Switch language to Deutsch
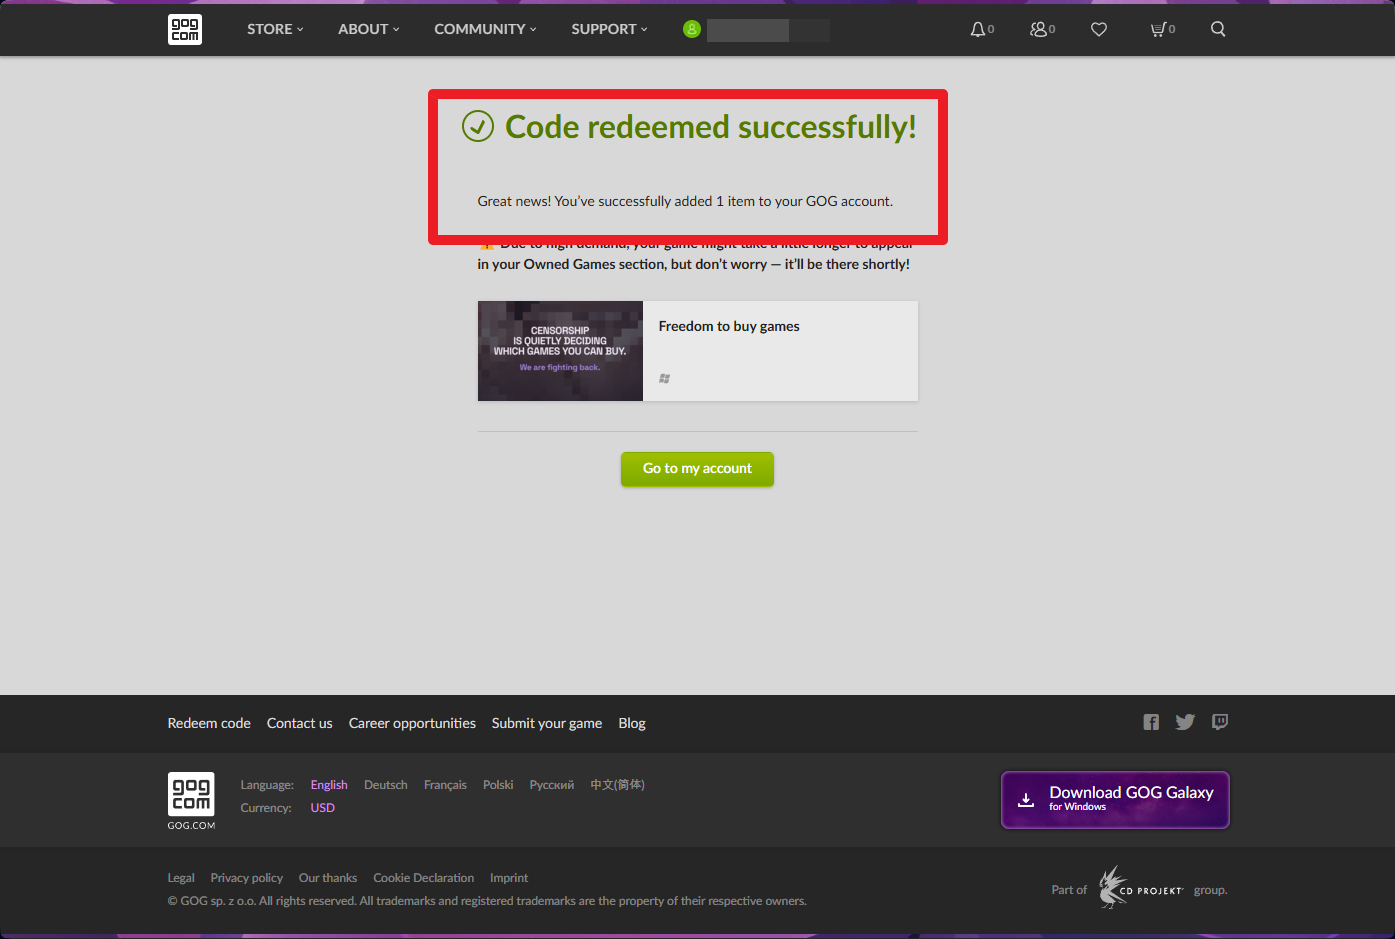The image size is (1395, 939). [x=386, y=785]
